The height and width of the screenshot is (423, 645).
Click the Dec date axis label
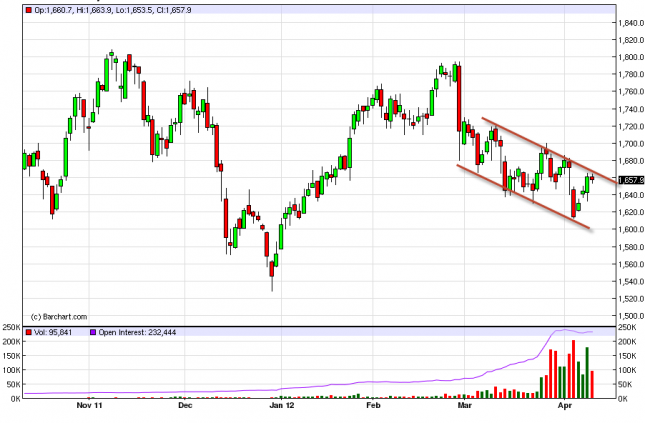pyautogui.click(x=185, y=405)
